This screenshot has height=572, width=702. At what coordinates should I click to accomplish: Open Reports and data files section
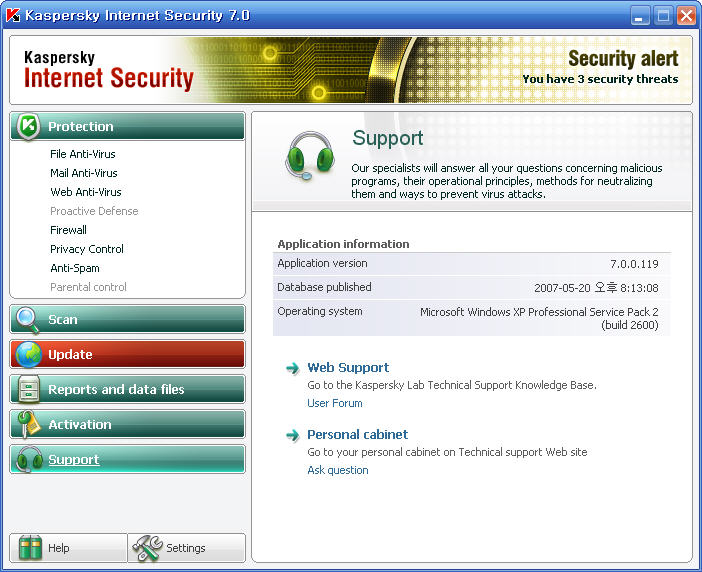point(128,389)
